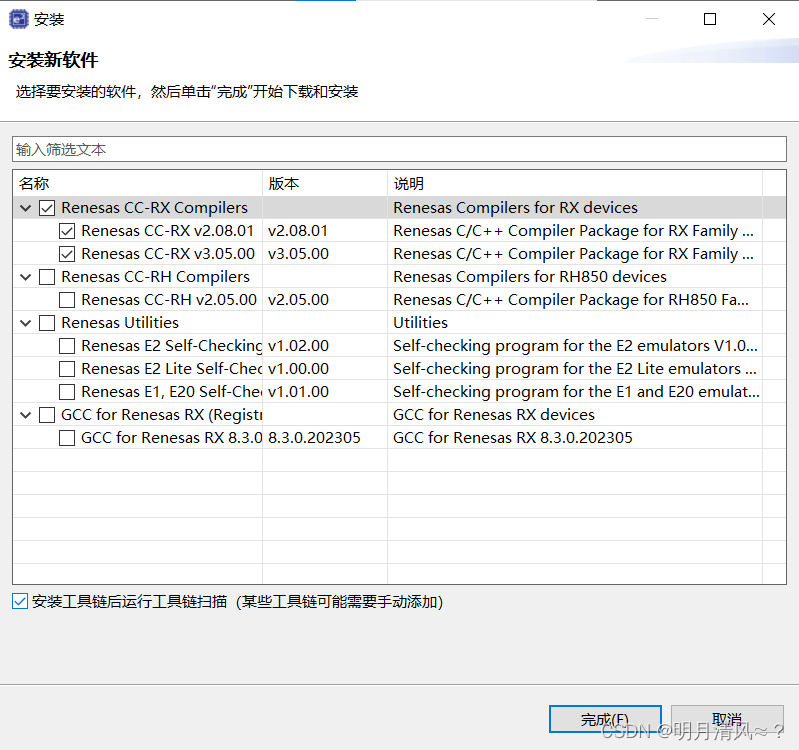Screen dimensions: 799x750
Task: Click description 'Self-checking program for the E1 and E20 emulat...'
Action: click(x=576, y=391)
